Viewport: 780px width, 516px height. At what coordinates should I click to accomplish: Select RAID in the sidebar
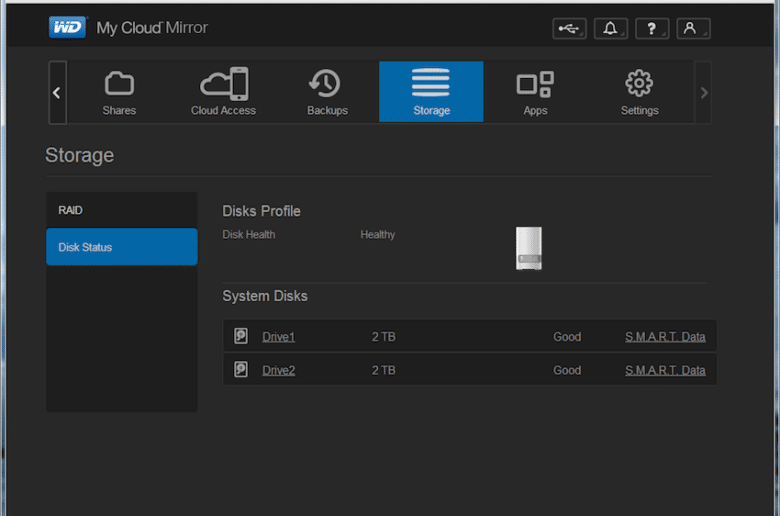[122, 210]
